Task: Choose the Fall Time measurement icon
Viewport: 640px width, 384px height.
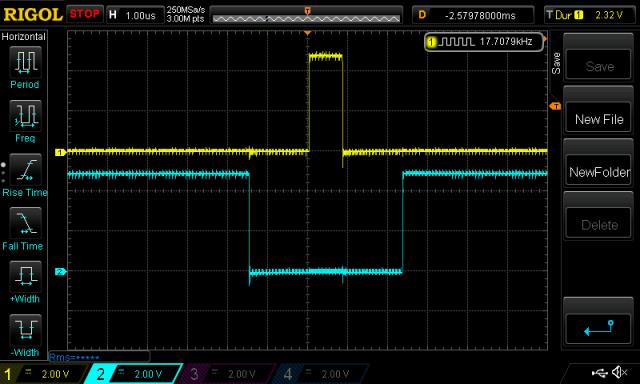Action: point(25,223)
